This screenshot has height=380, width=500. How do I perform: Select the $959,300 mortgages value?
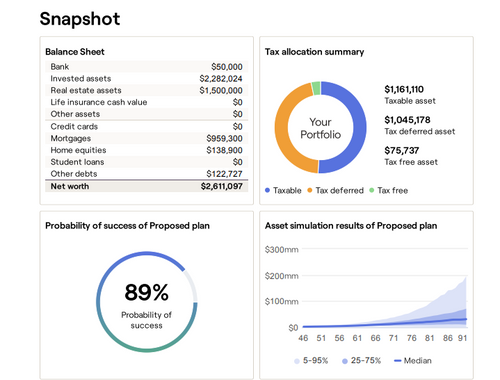(x=224, y=138)
